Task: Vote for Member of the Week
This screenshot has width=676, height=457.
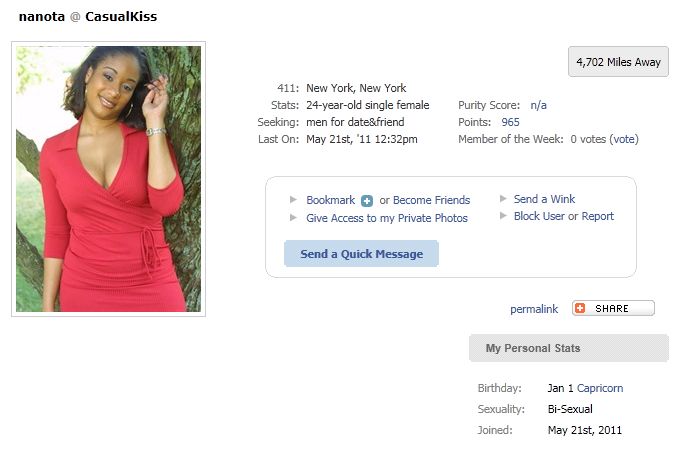Action: pyautogui.click(x=623, y=139)
